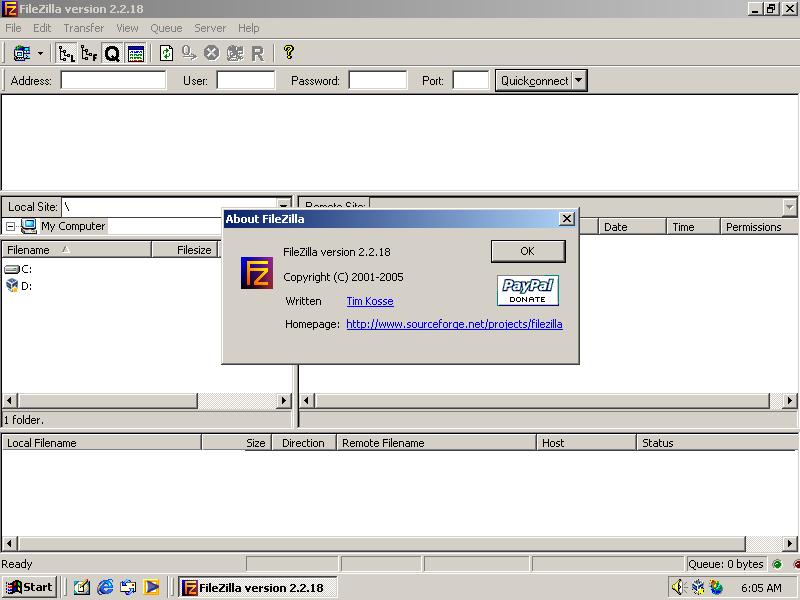Focus the Address input field
This screenshot has height=600, width=800.
pos(113,81)
